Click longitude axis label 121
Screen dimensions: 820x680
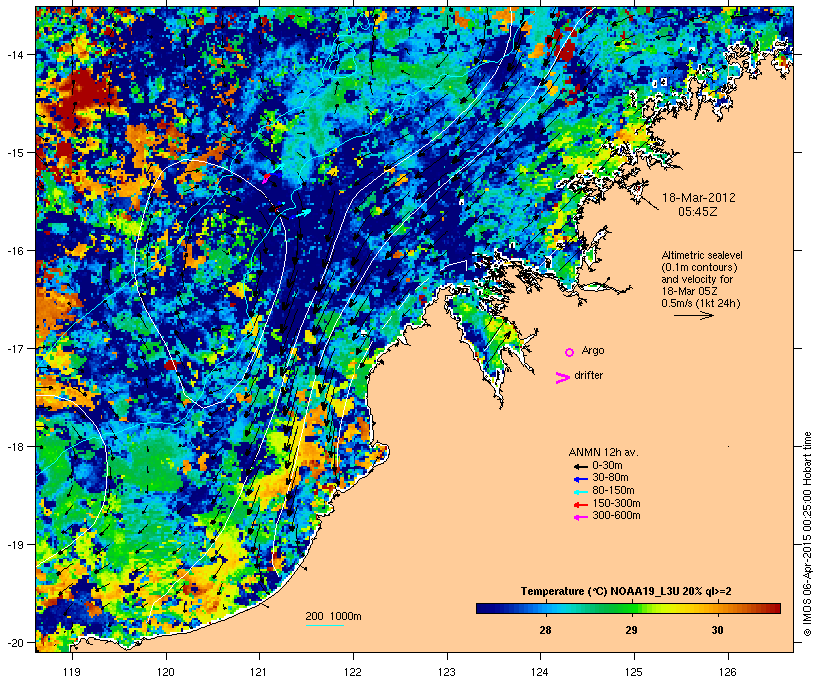pyautogui.click(x=259, y=672)
